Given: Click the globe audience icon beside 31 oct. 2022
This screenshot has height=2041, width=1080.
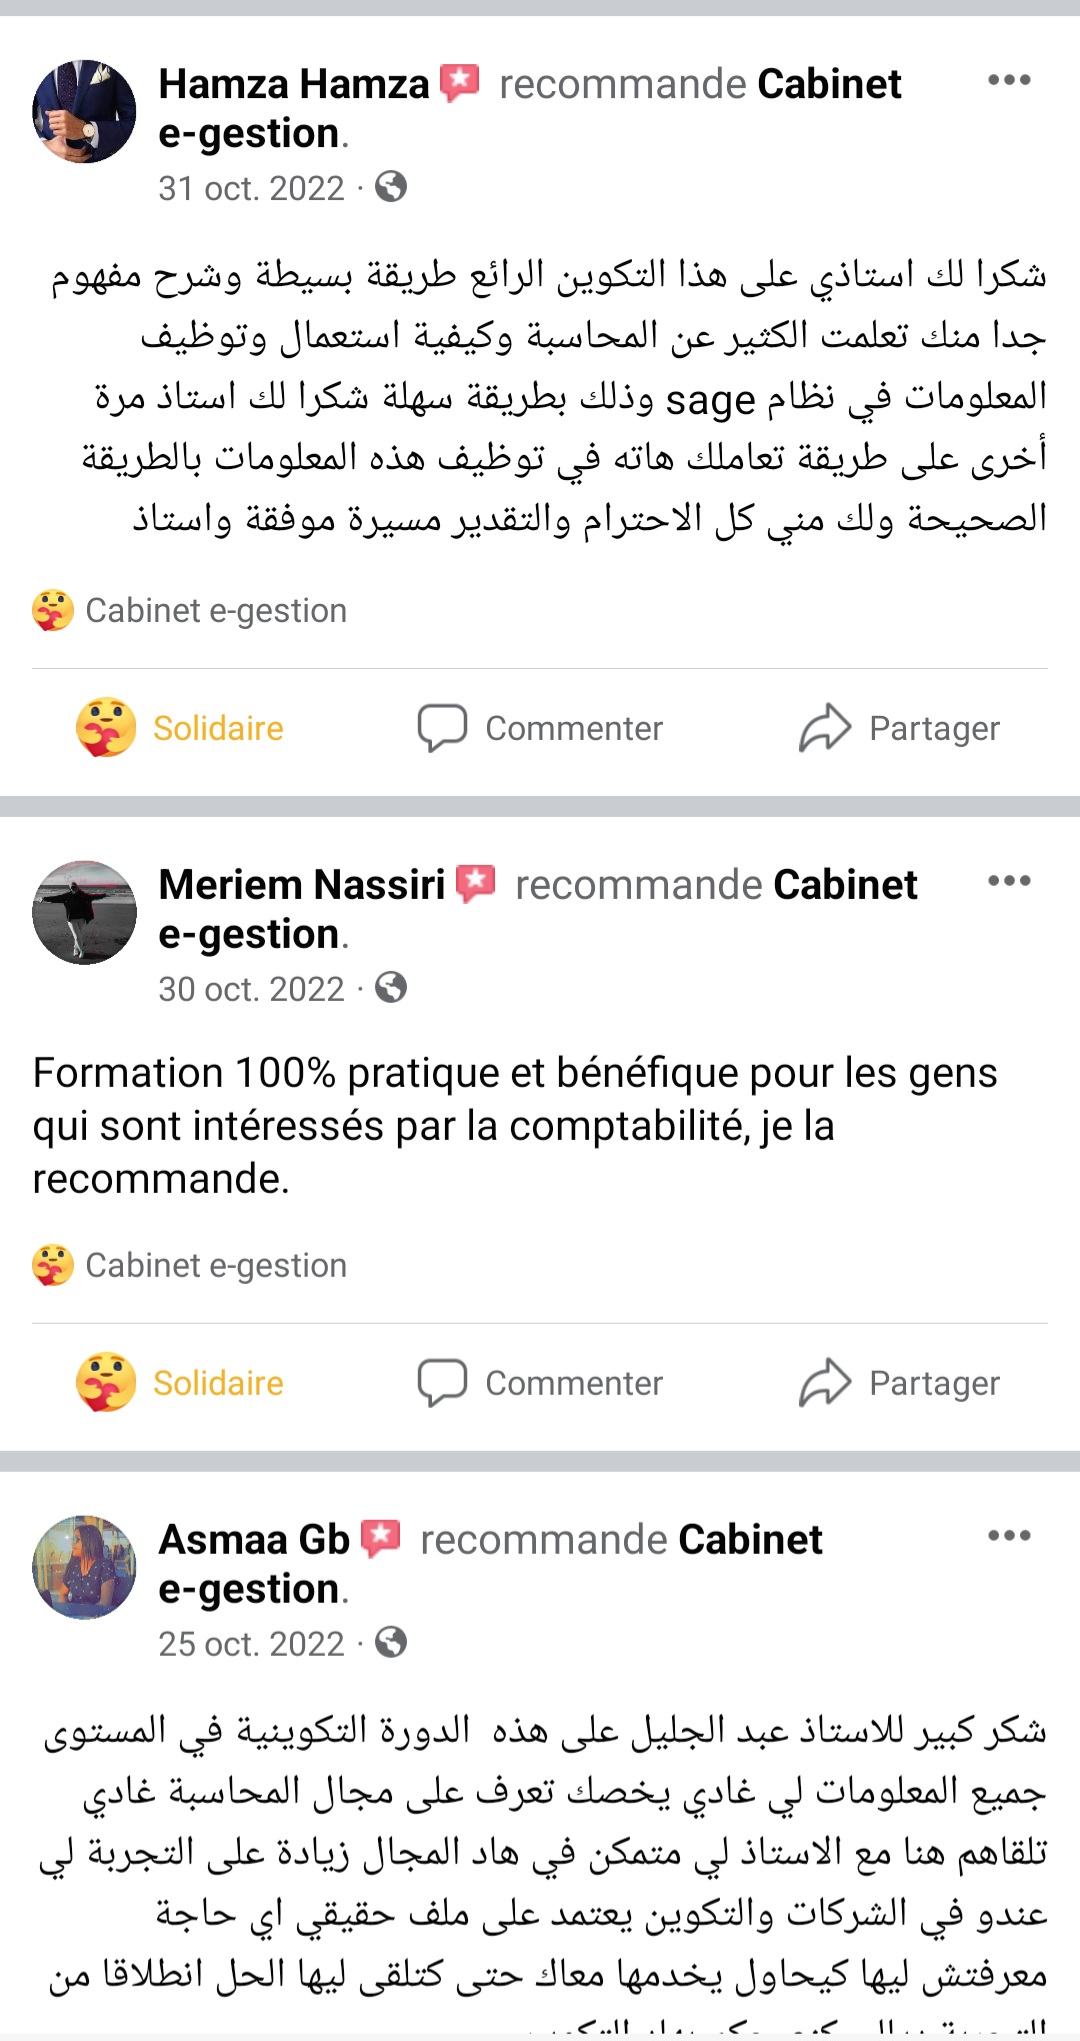Looking at the screenshot, I should pyautogui.click(x=391, y=187).
